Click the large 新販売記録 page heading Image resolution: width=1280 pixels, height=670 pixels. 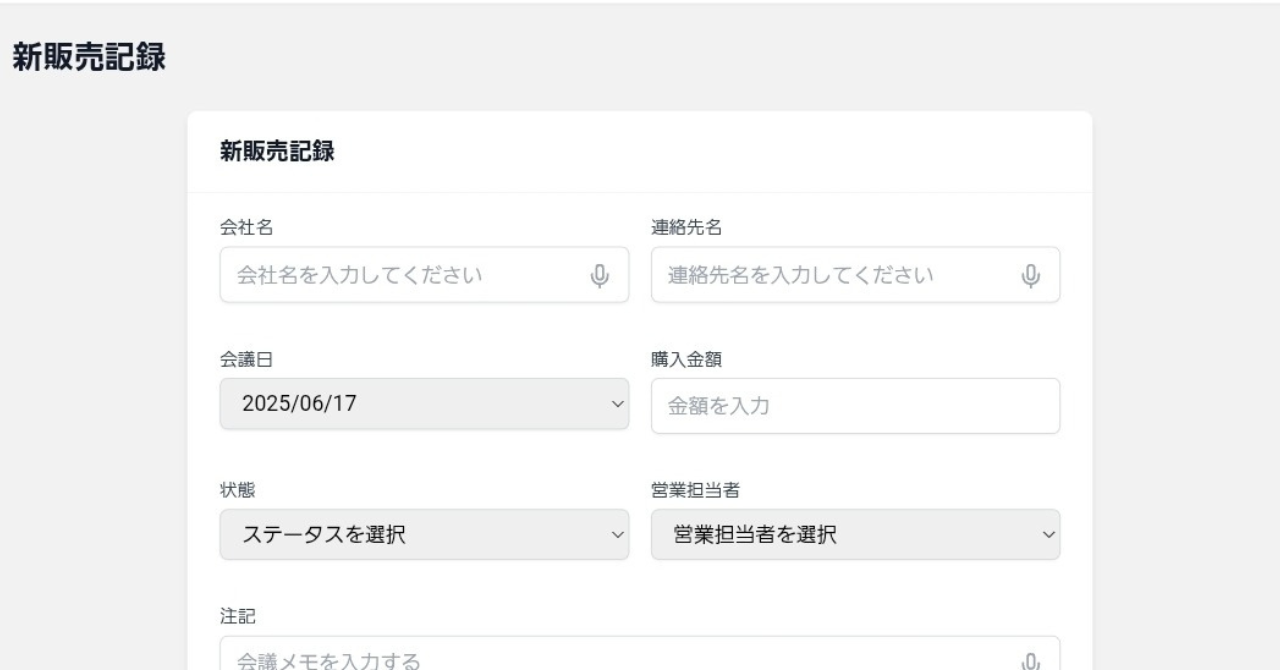pyautogui.click(x=88, y=57)
